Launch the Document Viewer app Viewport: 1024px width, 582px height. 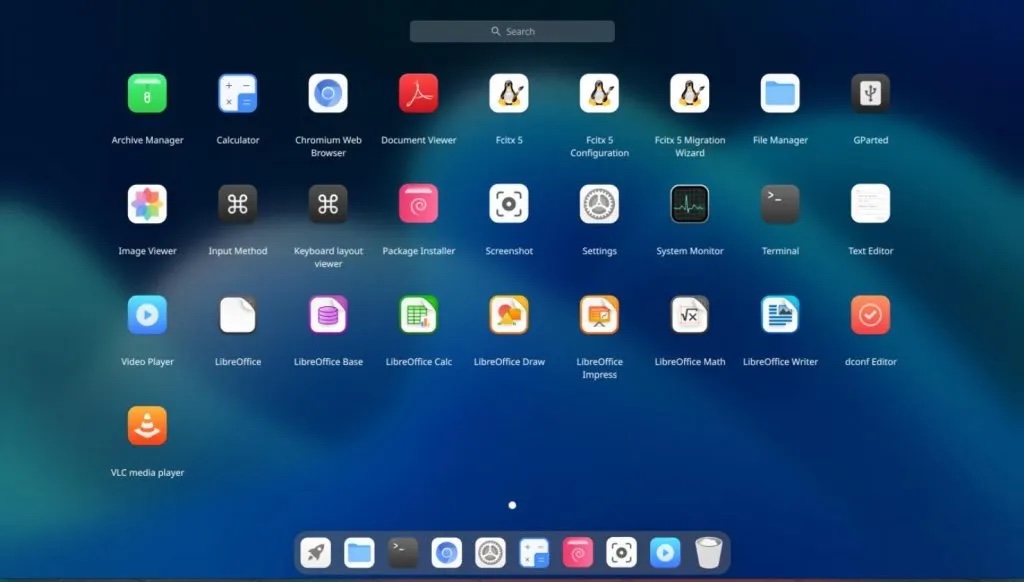coord(418,94)
